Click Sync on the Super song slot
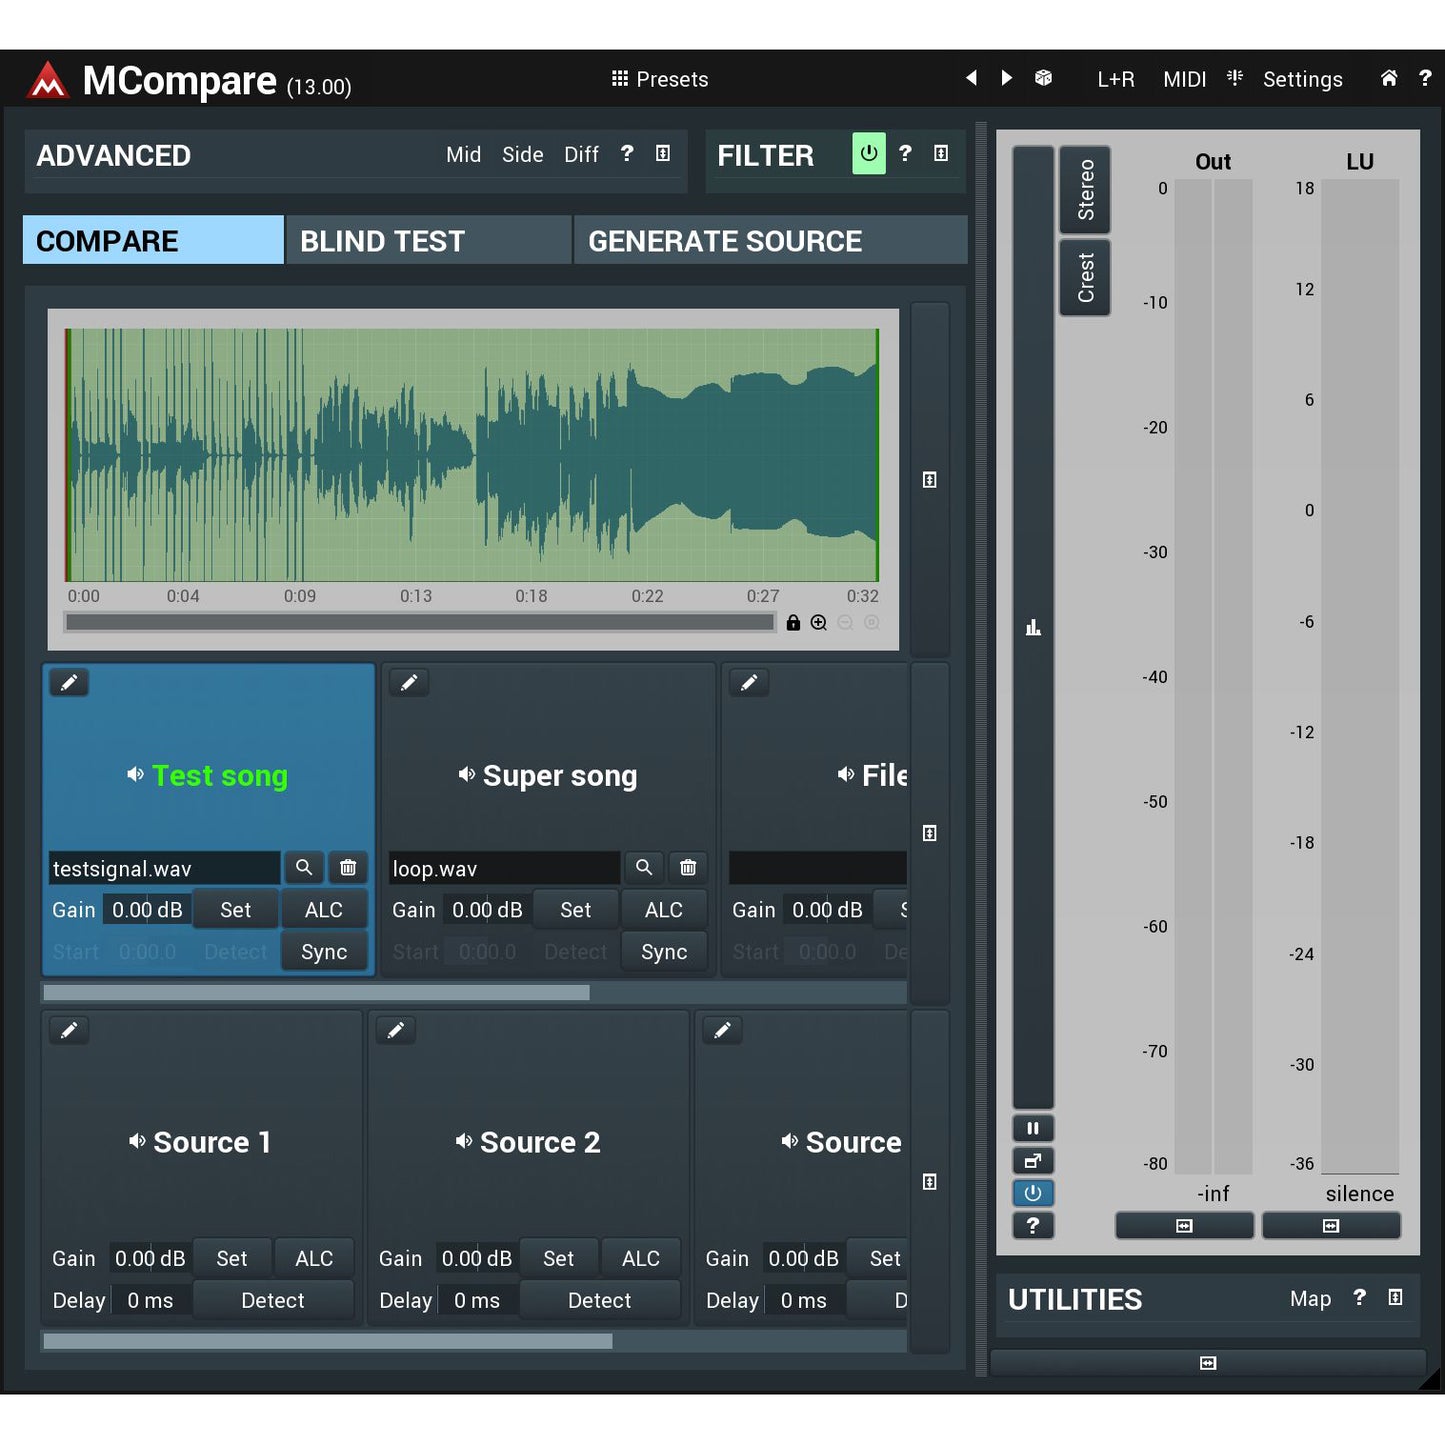This screenshot has width=1445, height=1445. (664, 951)
